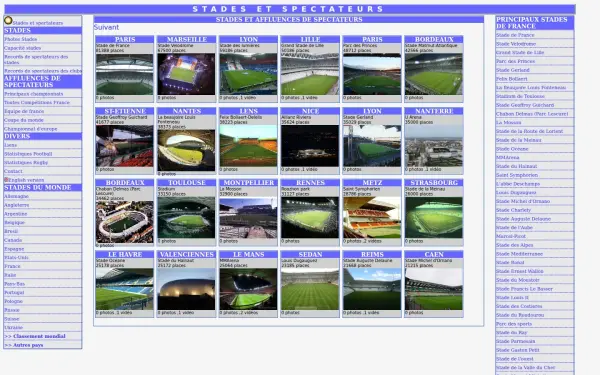This screenshot has width=600, height=375.
Task: Open Angleterre stadiums link
Action: pyautogui.click(x=17, y=205)
